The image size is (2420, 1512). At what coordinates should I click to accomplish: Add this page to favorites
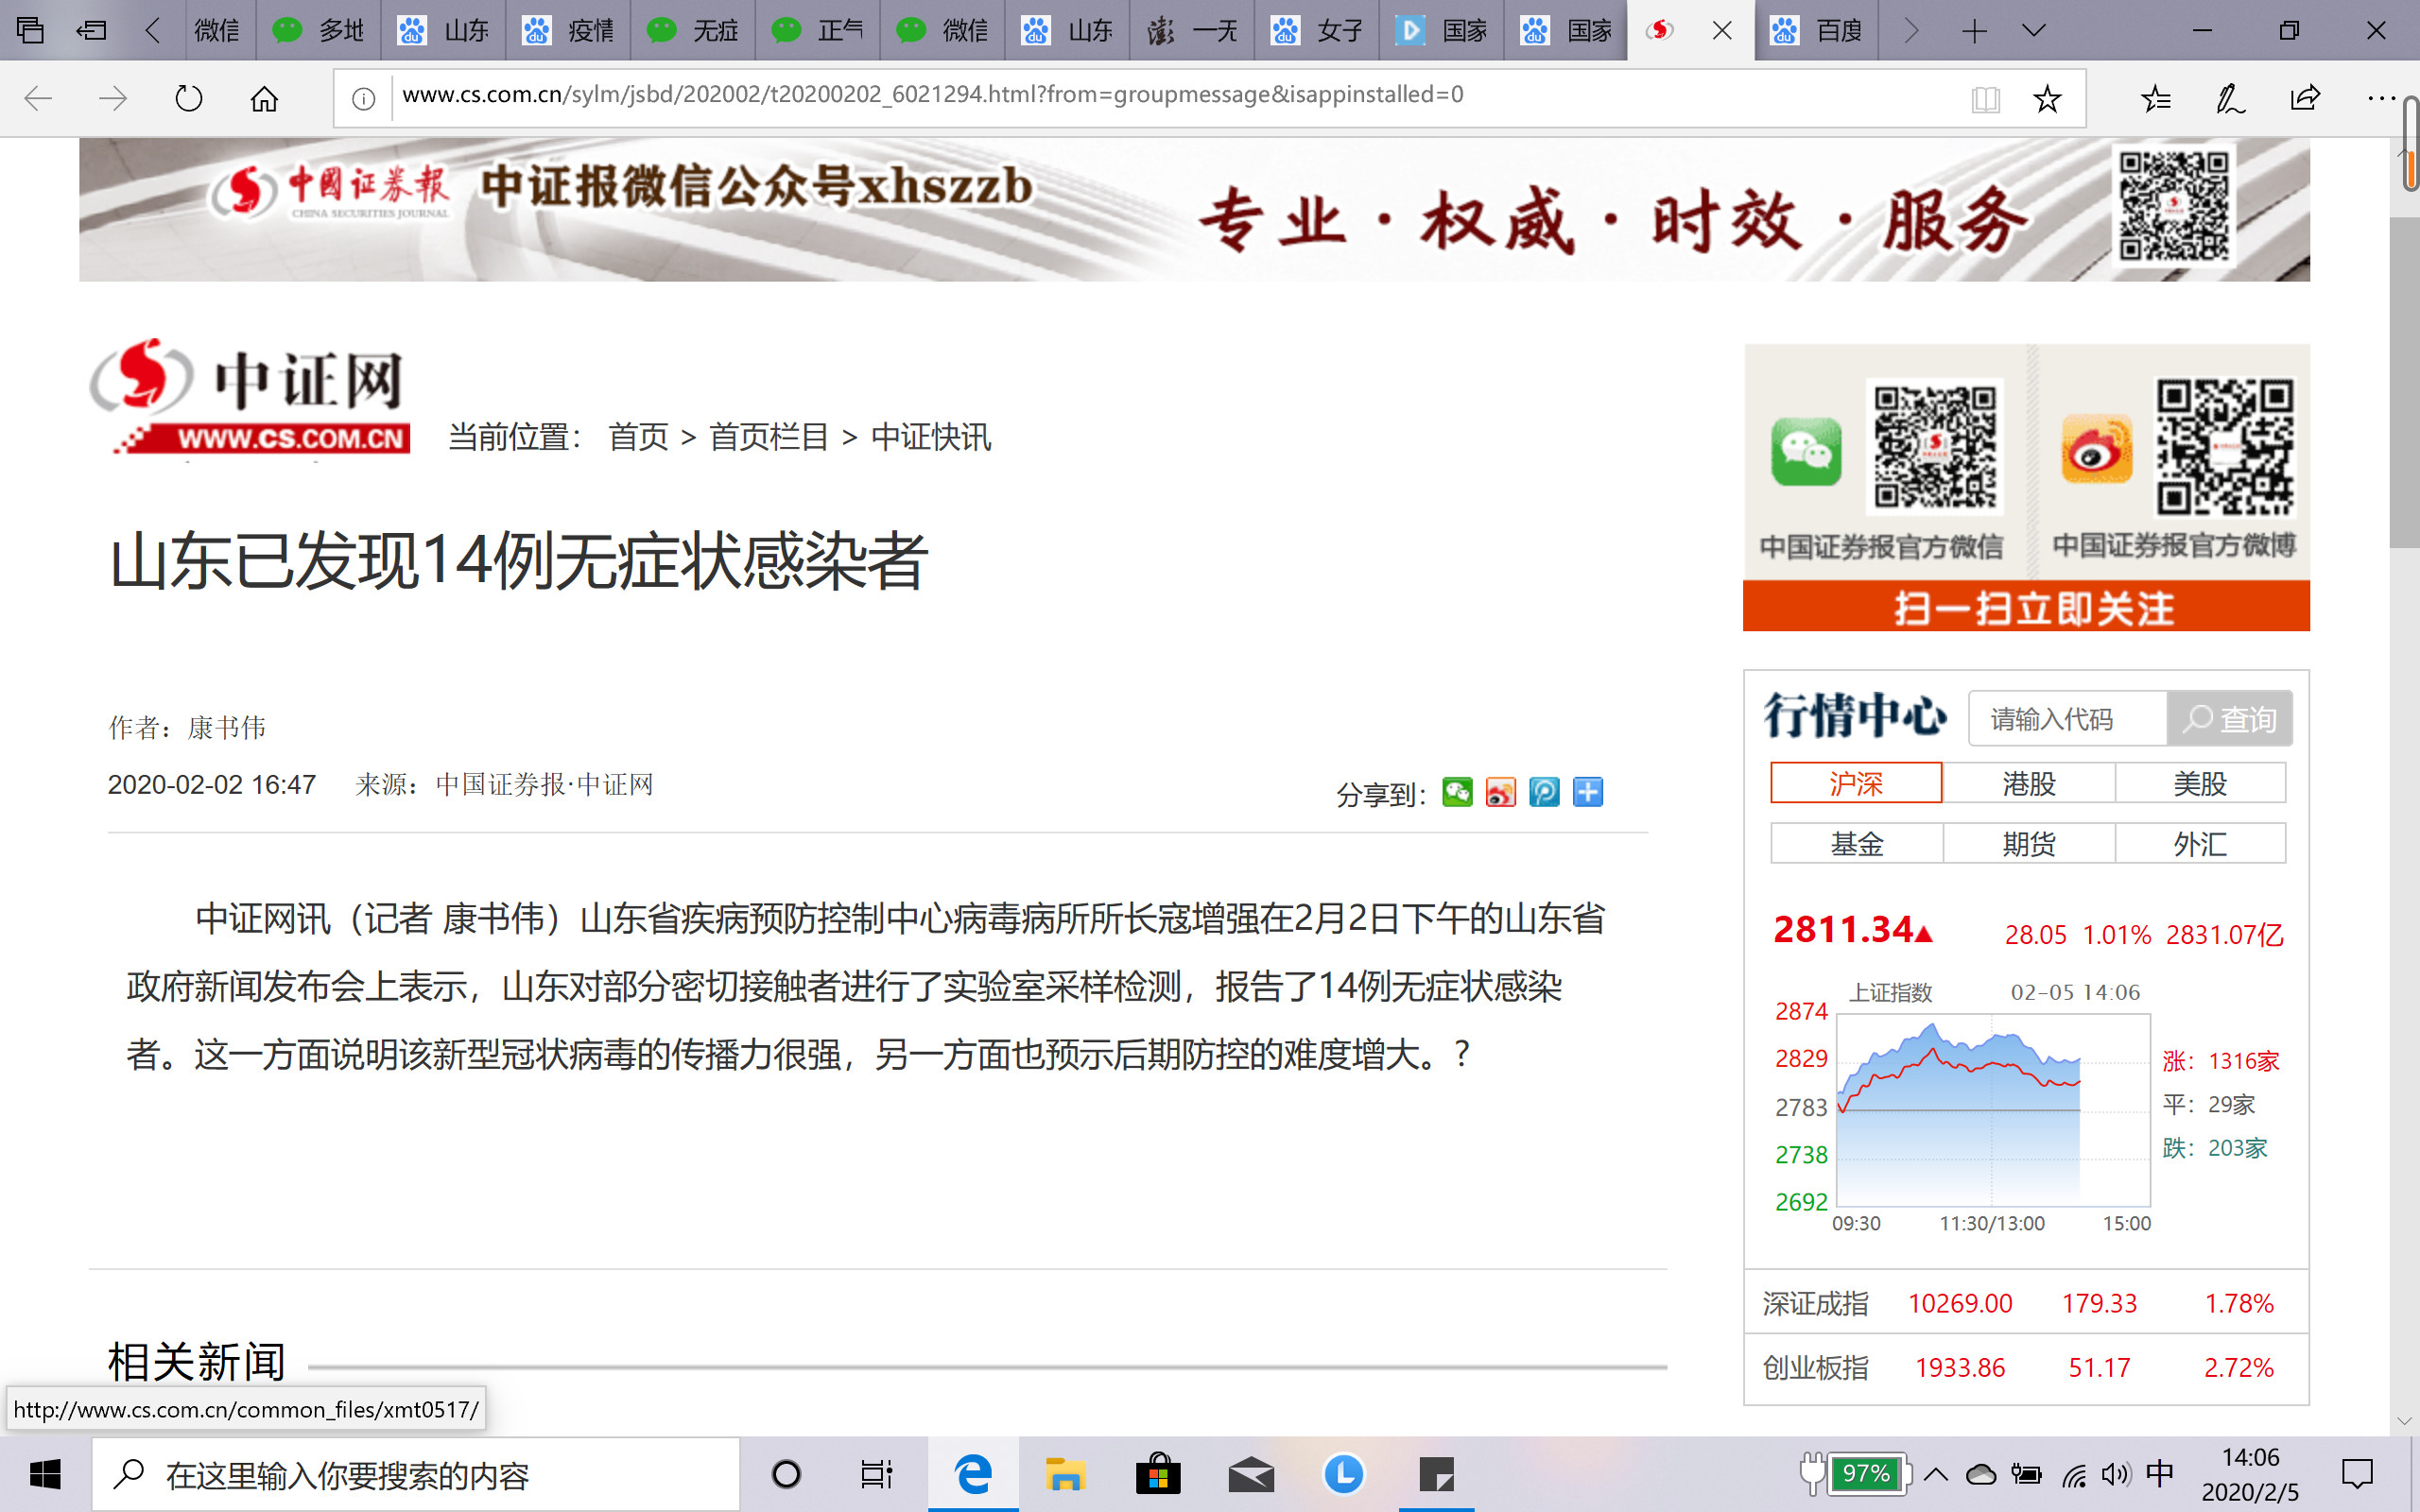2048,97
